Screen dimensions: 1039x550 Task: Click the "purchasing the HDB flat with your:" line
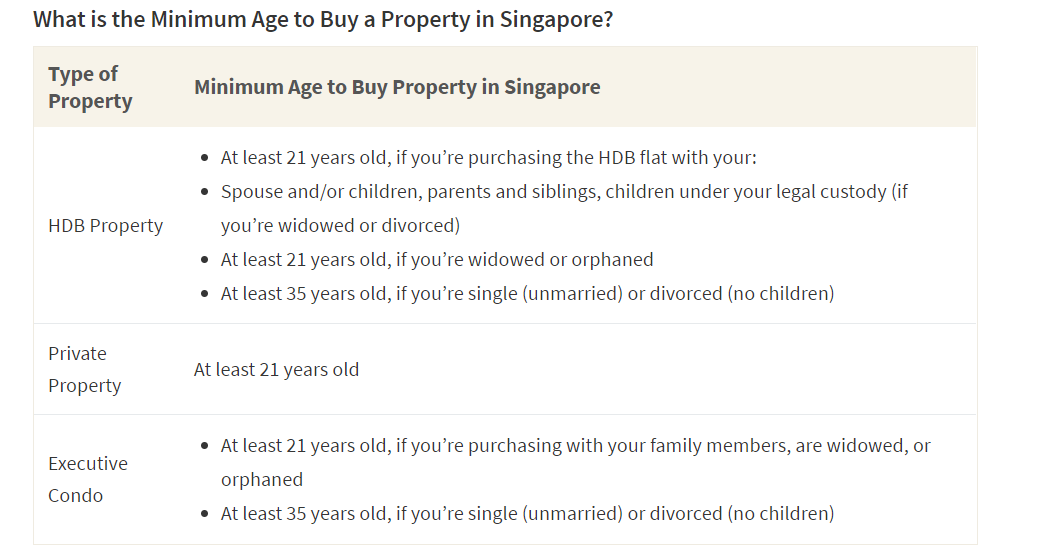coord(490,158)
